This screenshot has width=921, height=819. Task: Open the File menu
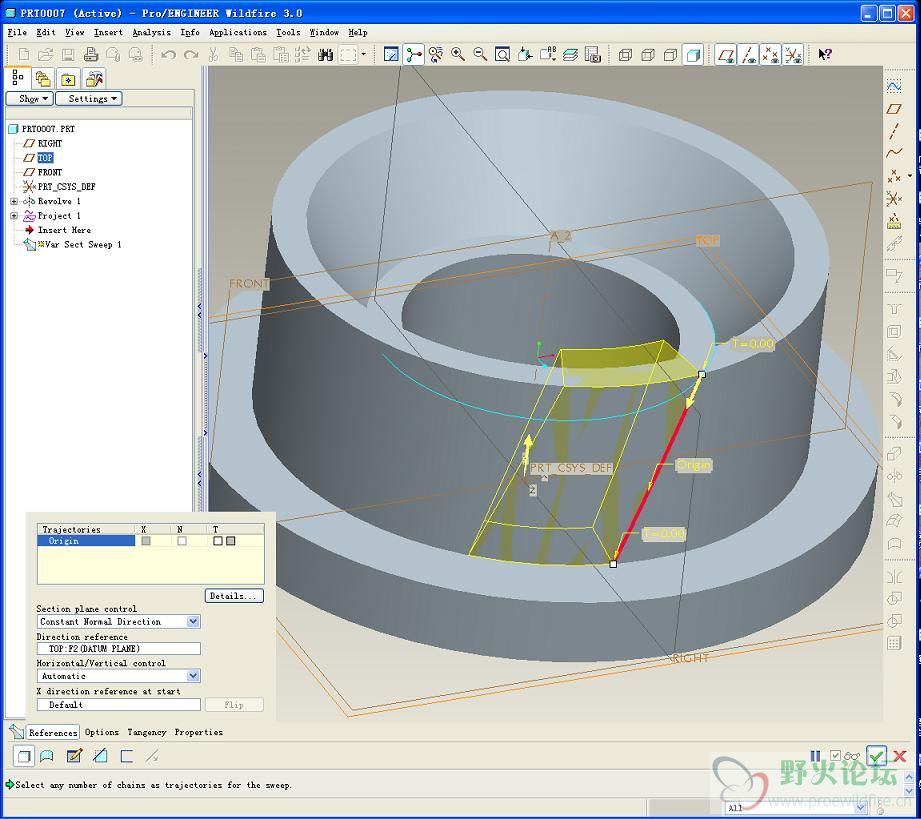click(x=17, y=32)
